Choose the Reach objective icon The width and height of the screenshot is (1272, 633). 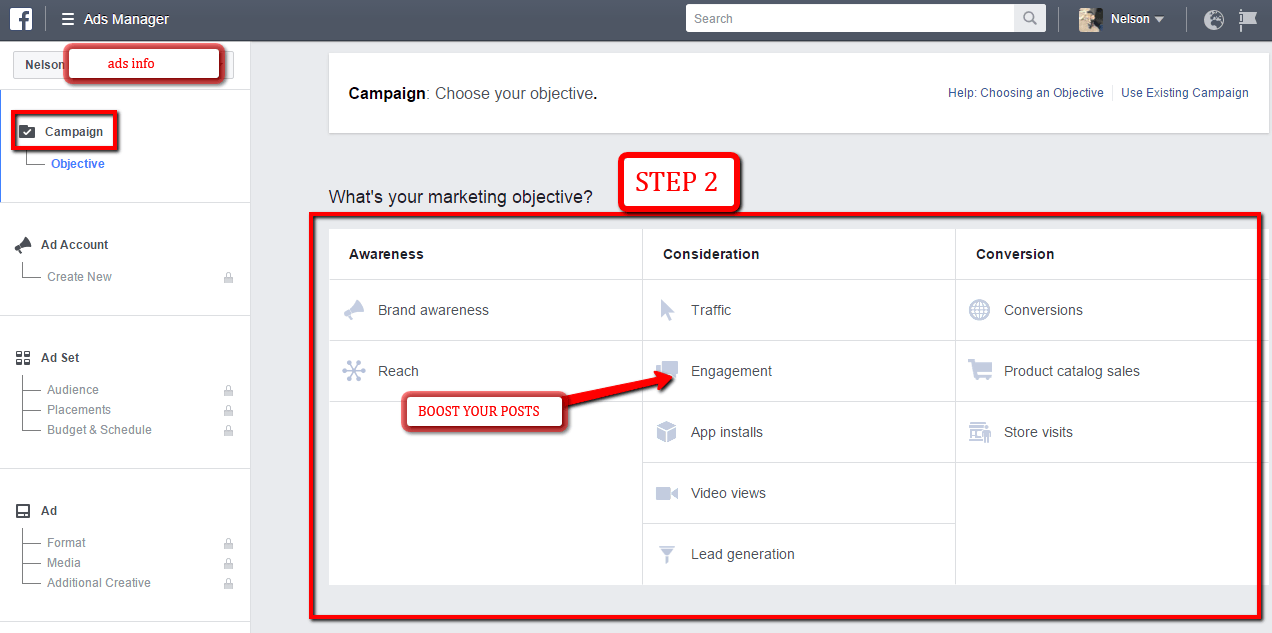354,371
